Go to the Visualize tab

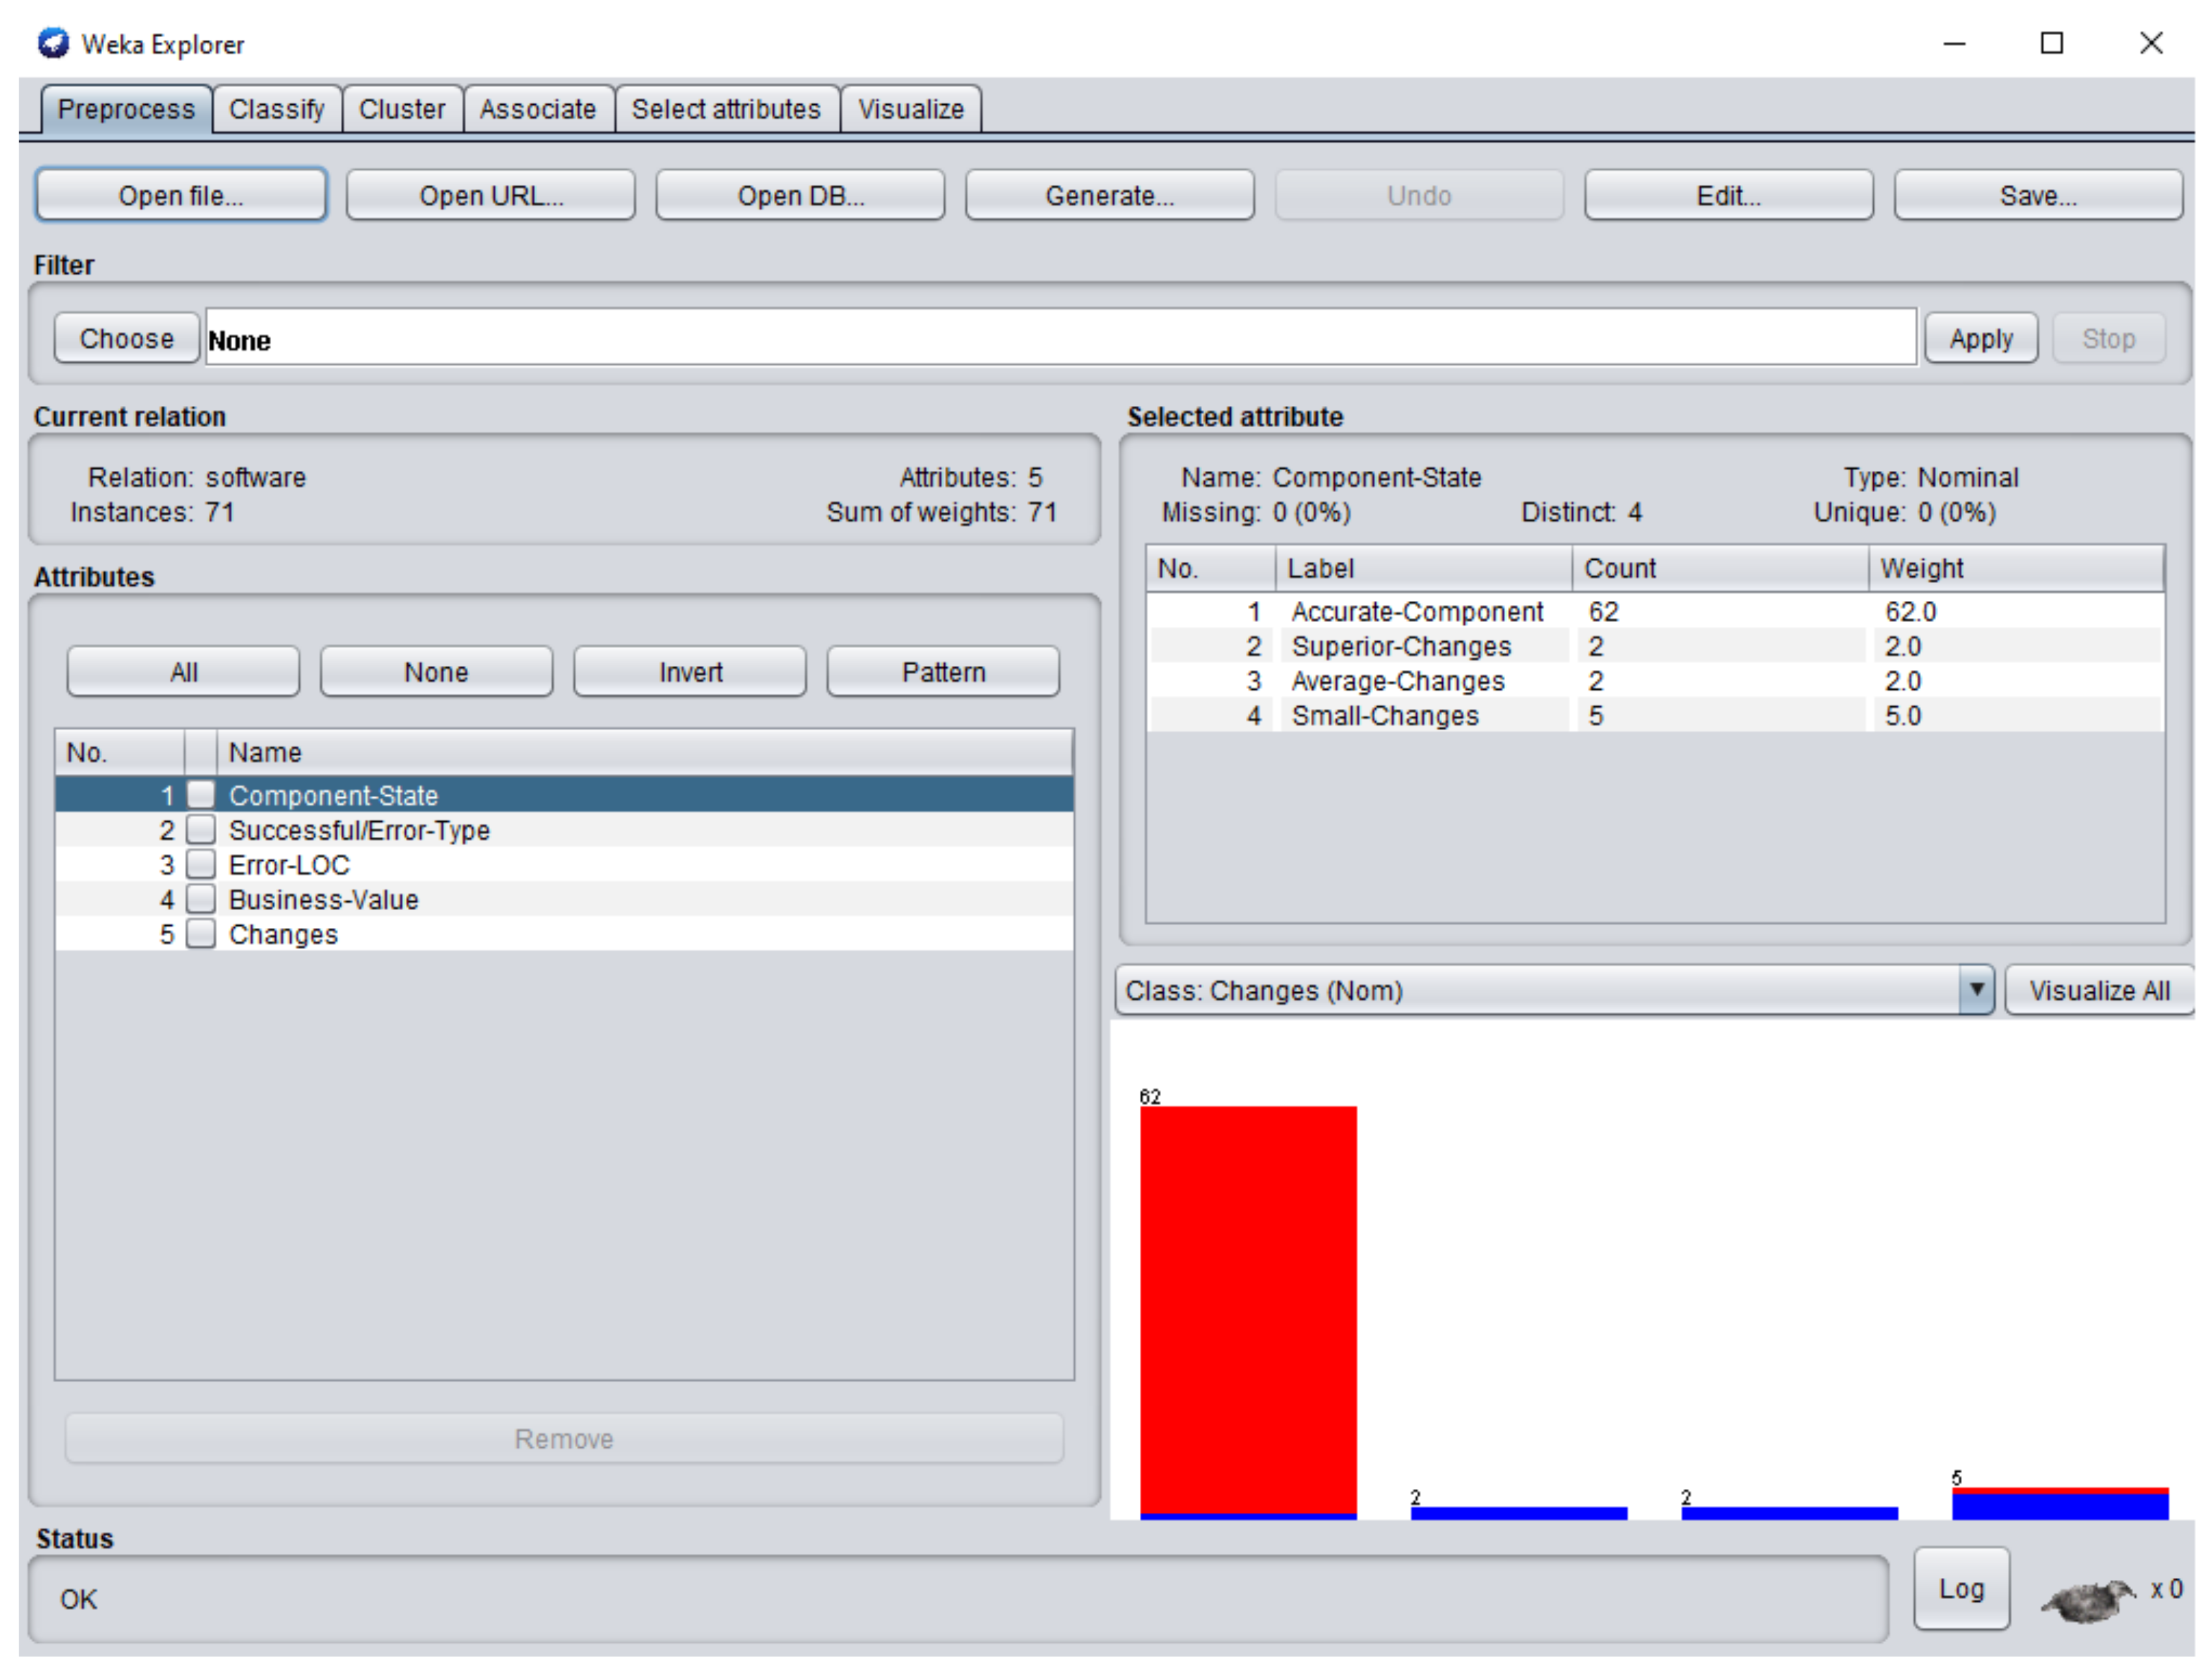(x=910, y=109)
